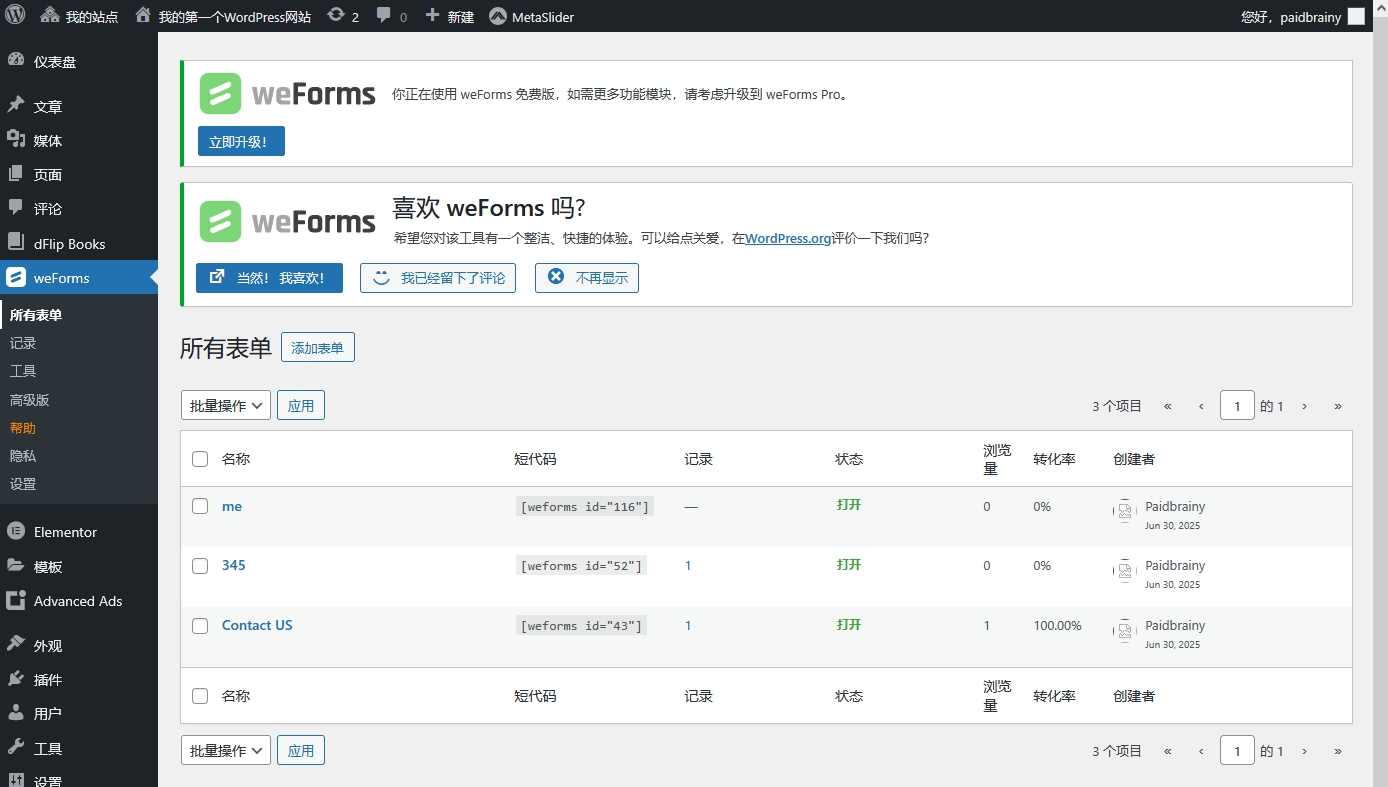Click the 立即升级! button

point(241,142)
